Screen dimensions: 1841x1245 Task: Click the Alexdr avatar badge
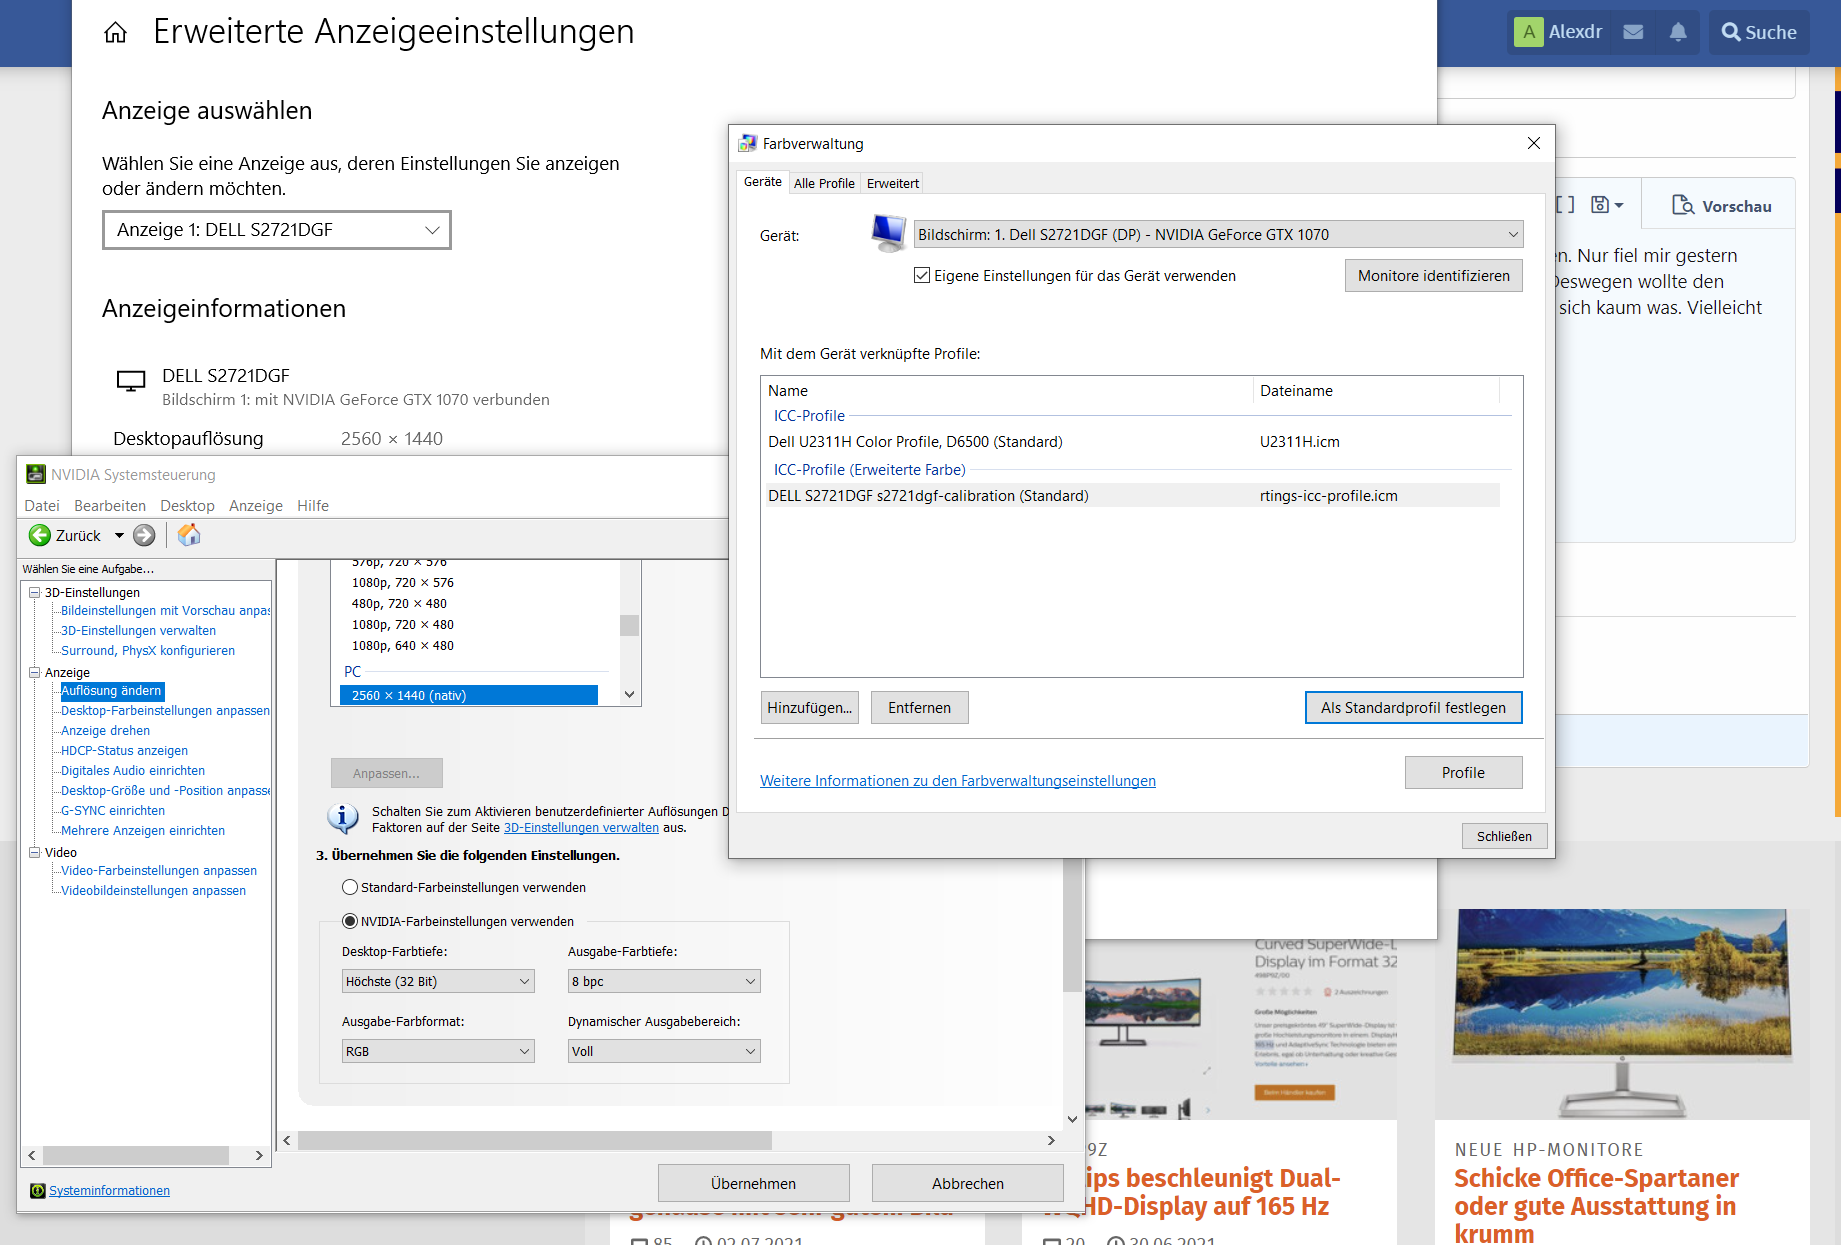coord(1528,32)
